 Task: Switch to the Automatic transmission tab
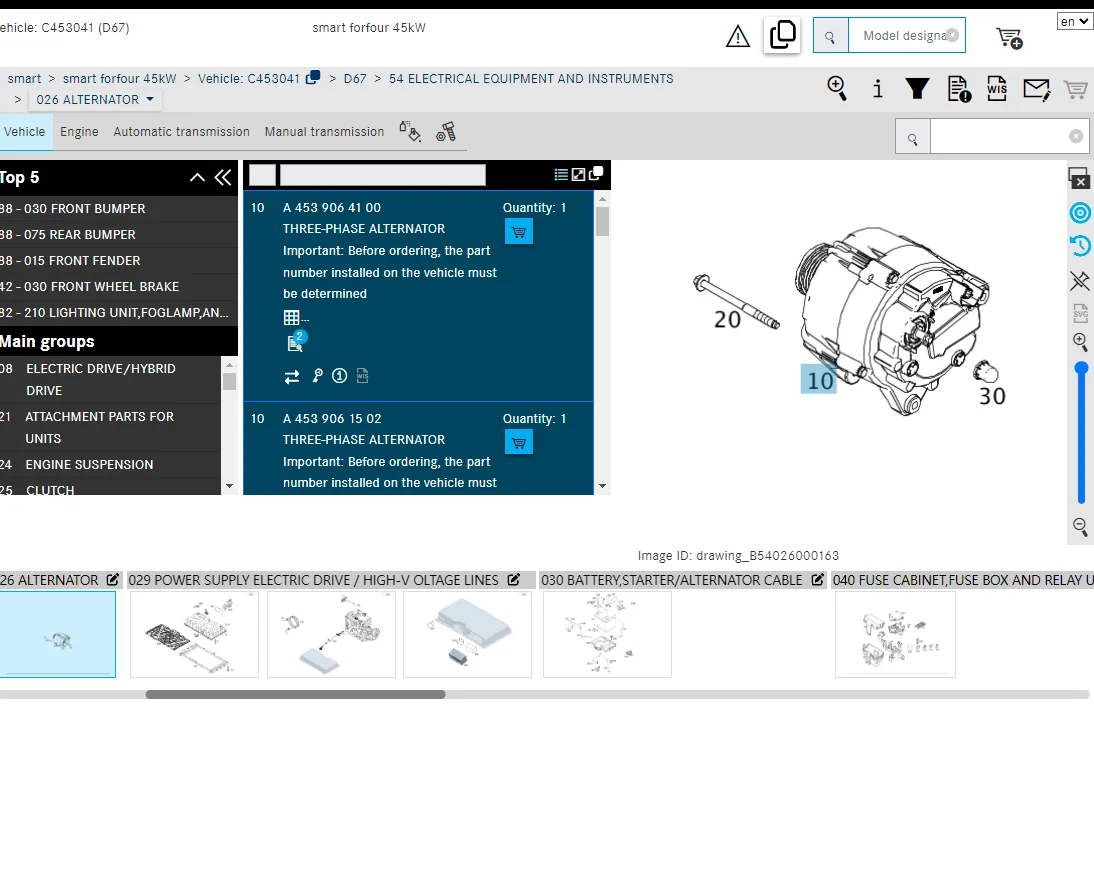tap(181, 132)
